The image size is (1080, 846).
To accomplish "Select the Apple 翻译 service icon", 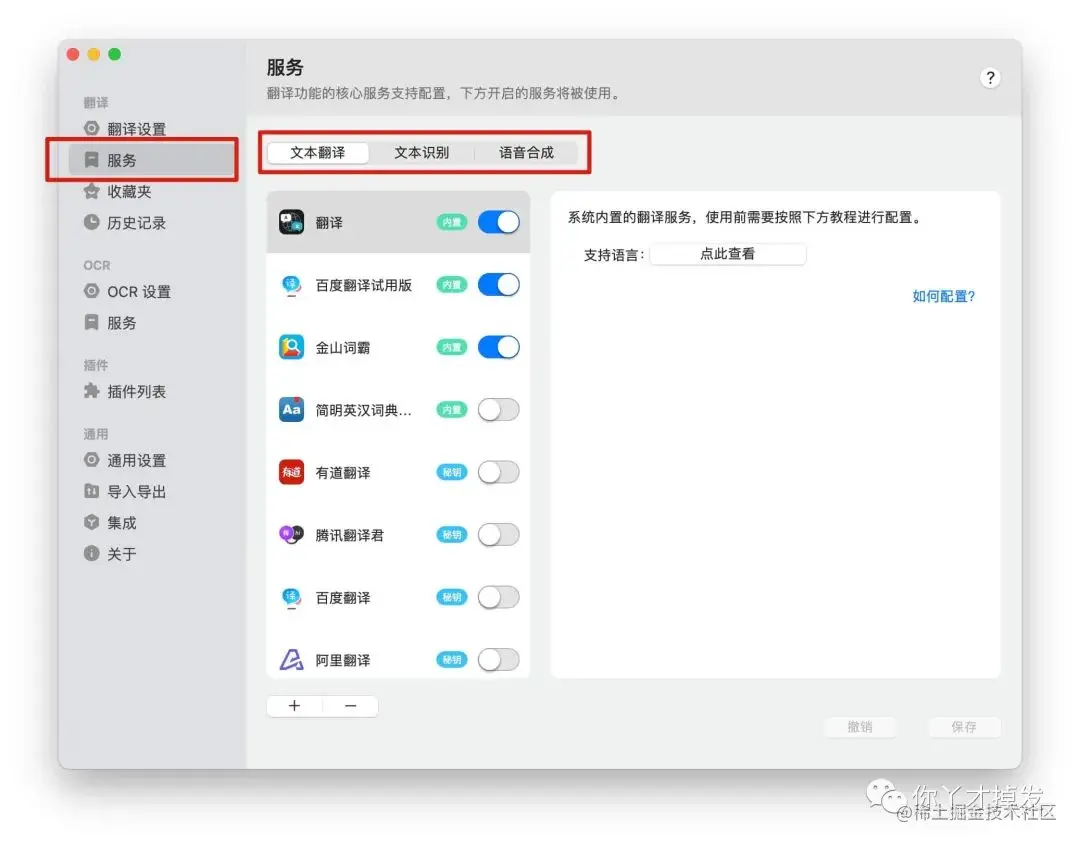I will 291,221.
